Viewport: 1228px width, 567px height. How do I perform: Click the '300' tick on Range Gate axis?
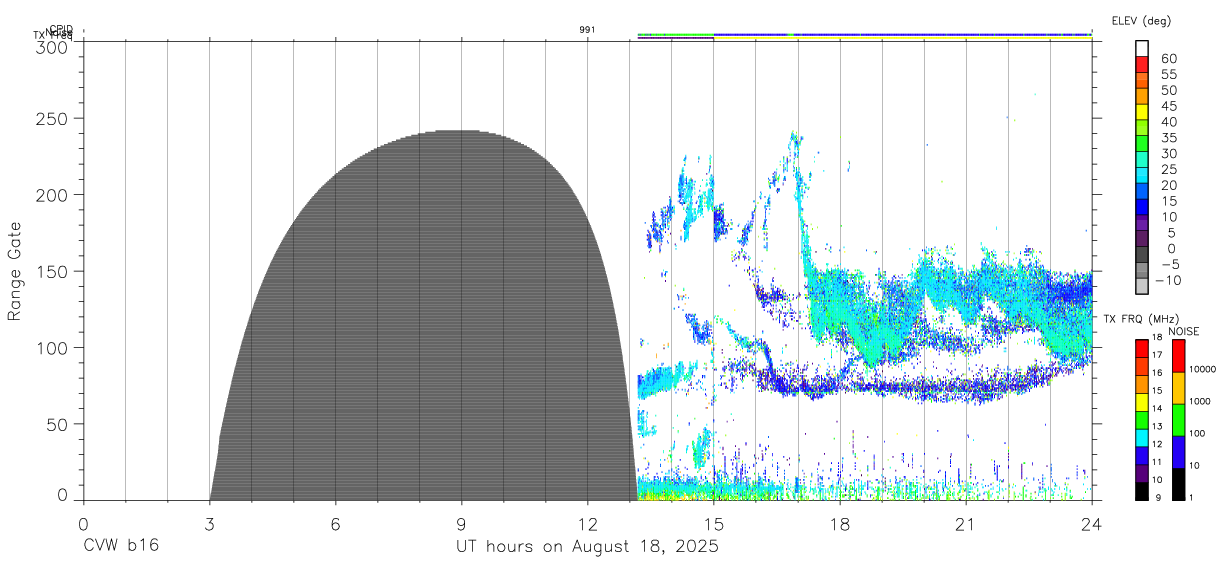pos(54,46)
